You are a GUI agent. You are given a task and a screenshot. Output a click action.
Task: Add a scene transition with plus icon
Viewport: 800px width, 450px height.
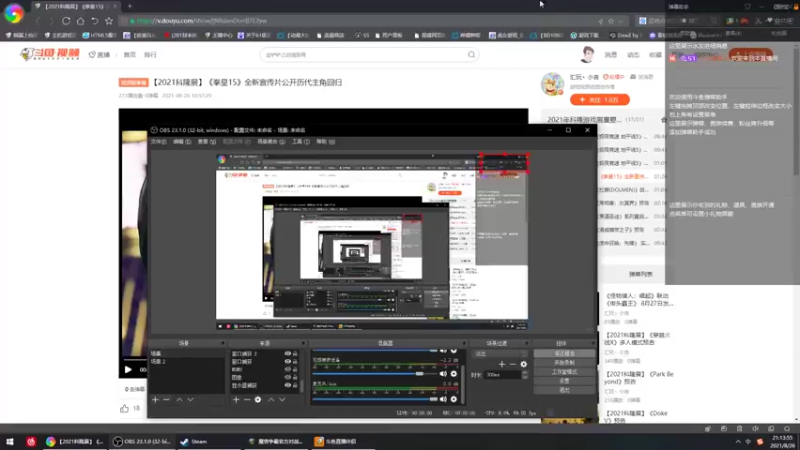tap(502, 364)
